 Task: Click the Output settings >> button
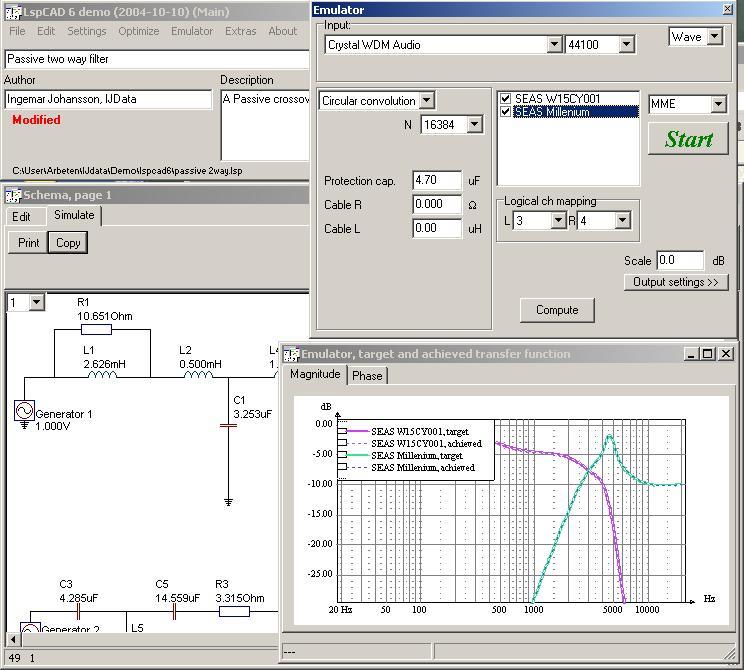[676, 282]
